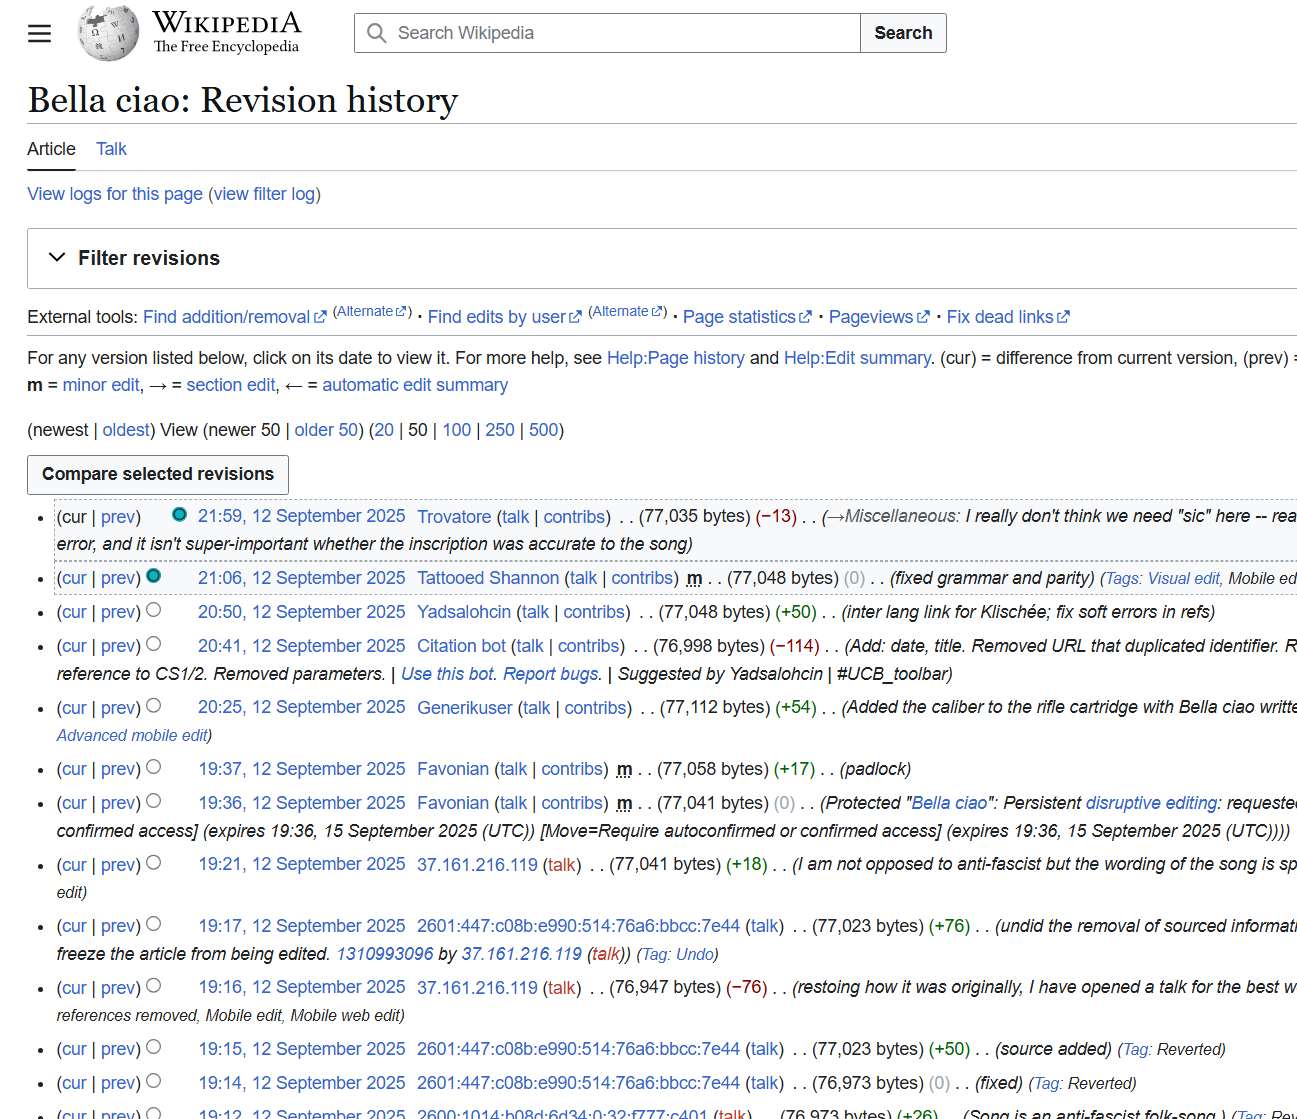Open Visual edit tag link
Viewport: 1297px width, 1119px height.
click(x=1184, y=579)
